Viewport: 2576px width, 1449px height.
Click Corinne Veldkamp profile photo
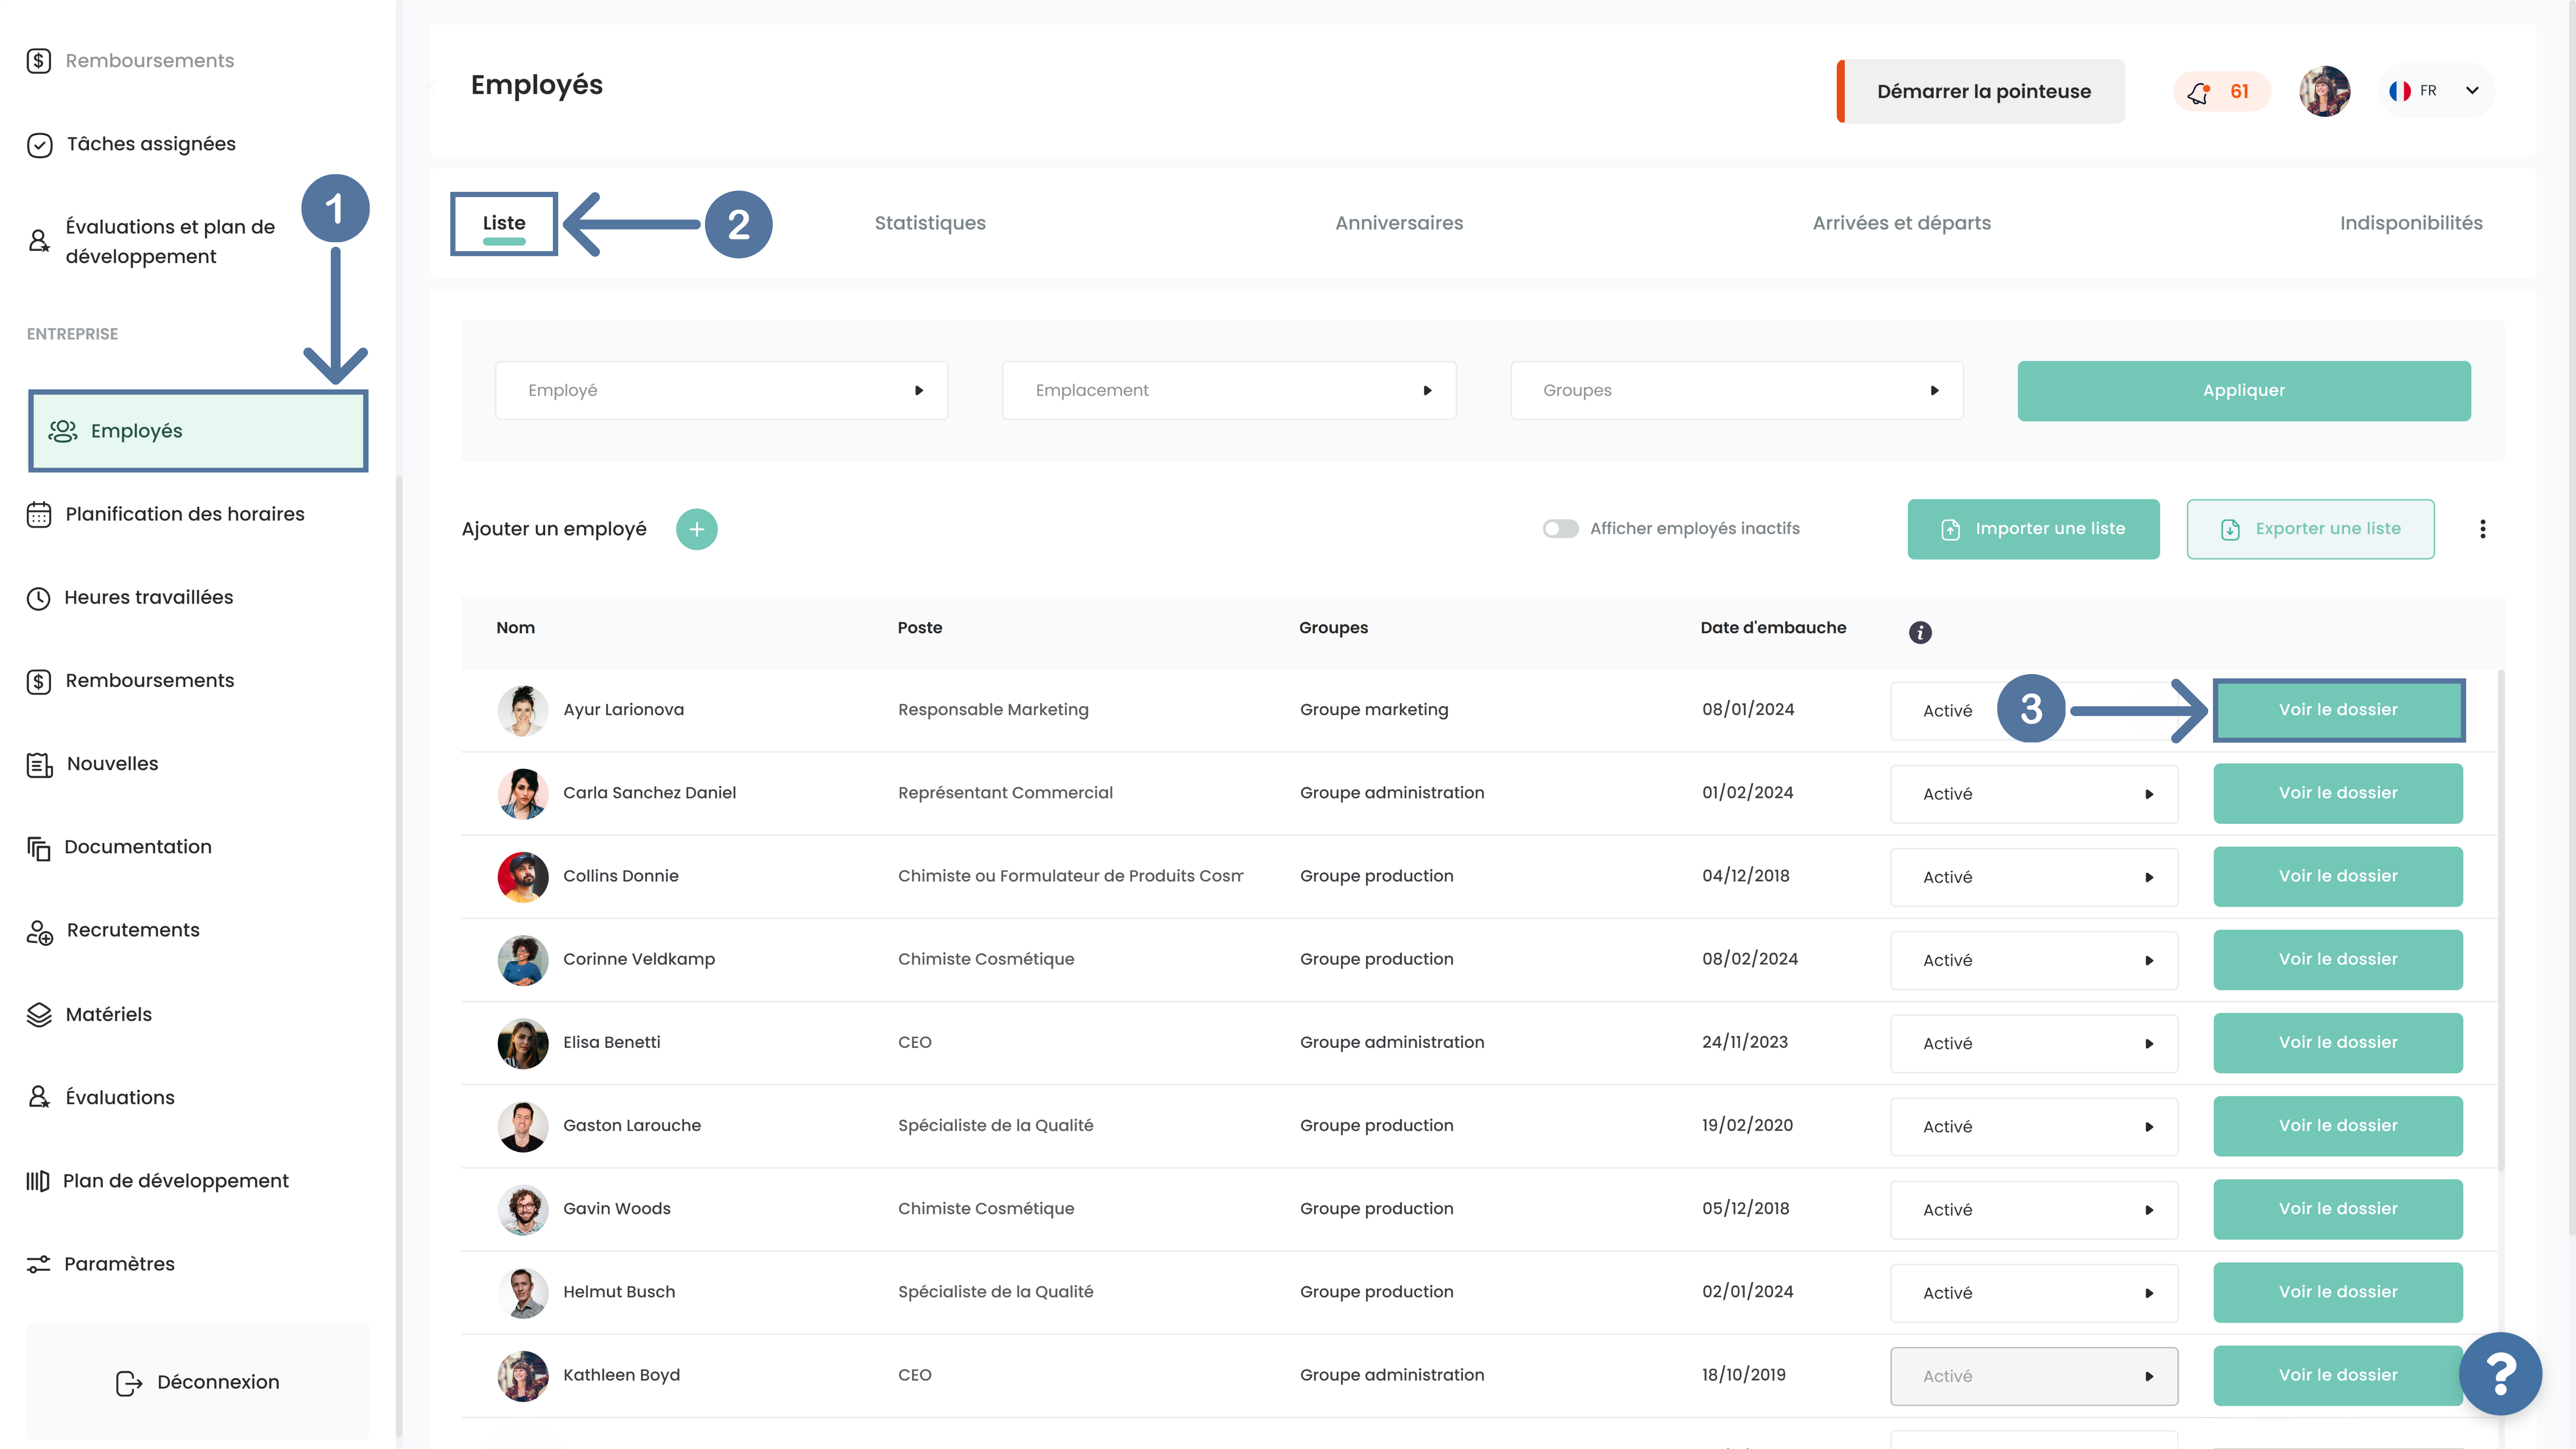click(523, 960)
